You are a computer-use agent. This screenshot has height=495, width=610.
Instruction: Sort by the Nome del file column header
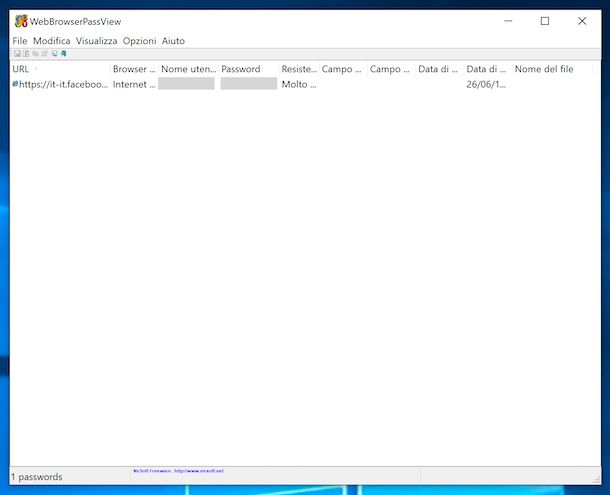point(552,69)
